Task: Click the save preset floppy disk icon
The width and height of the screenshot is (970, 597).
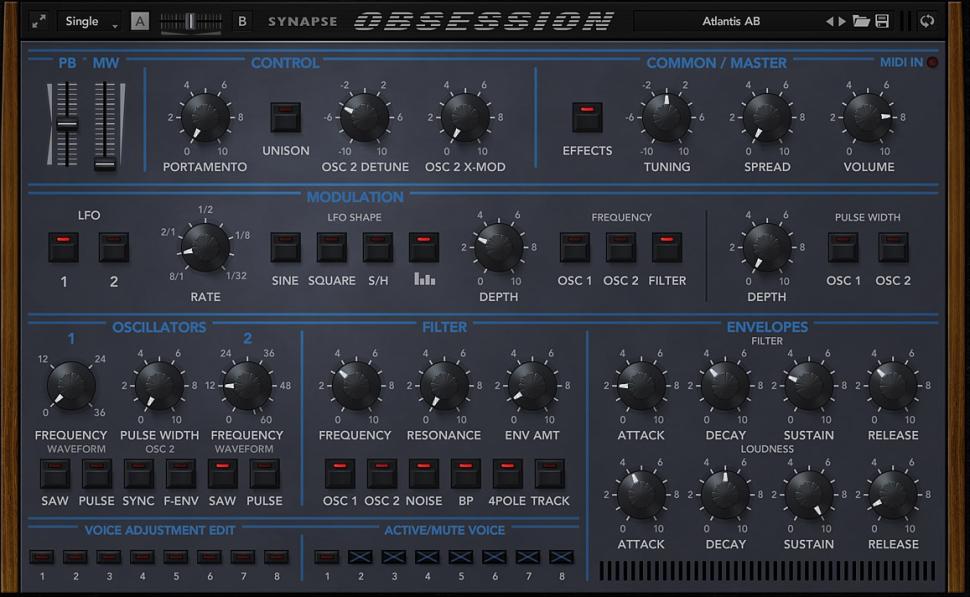Action: [882, 21]
